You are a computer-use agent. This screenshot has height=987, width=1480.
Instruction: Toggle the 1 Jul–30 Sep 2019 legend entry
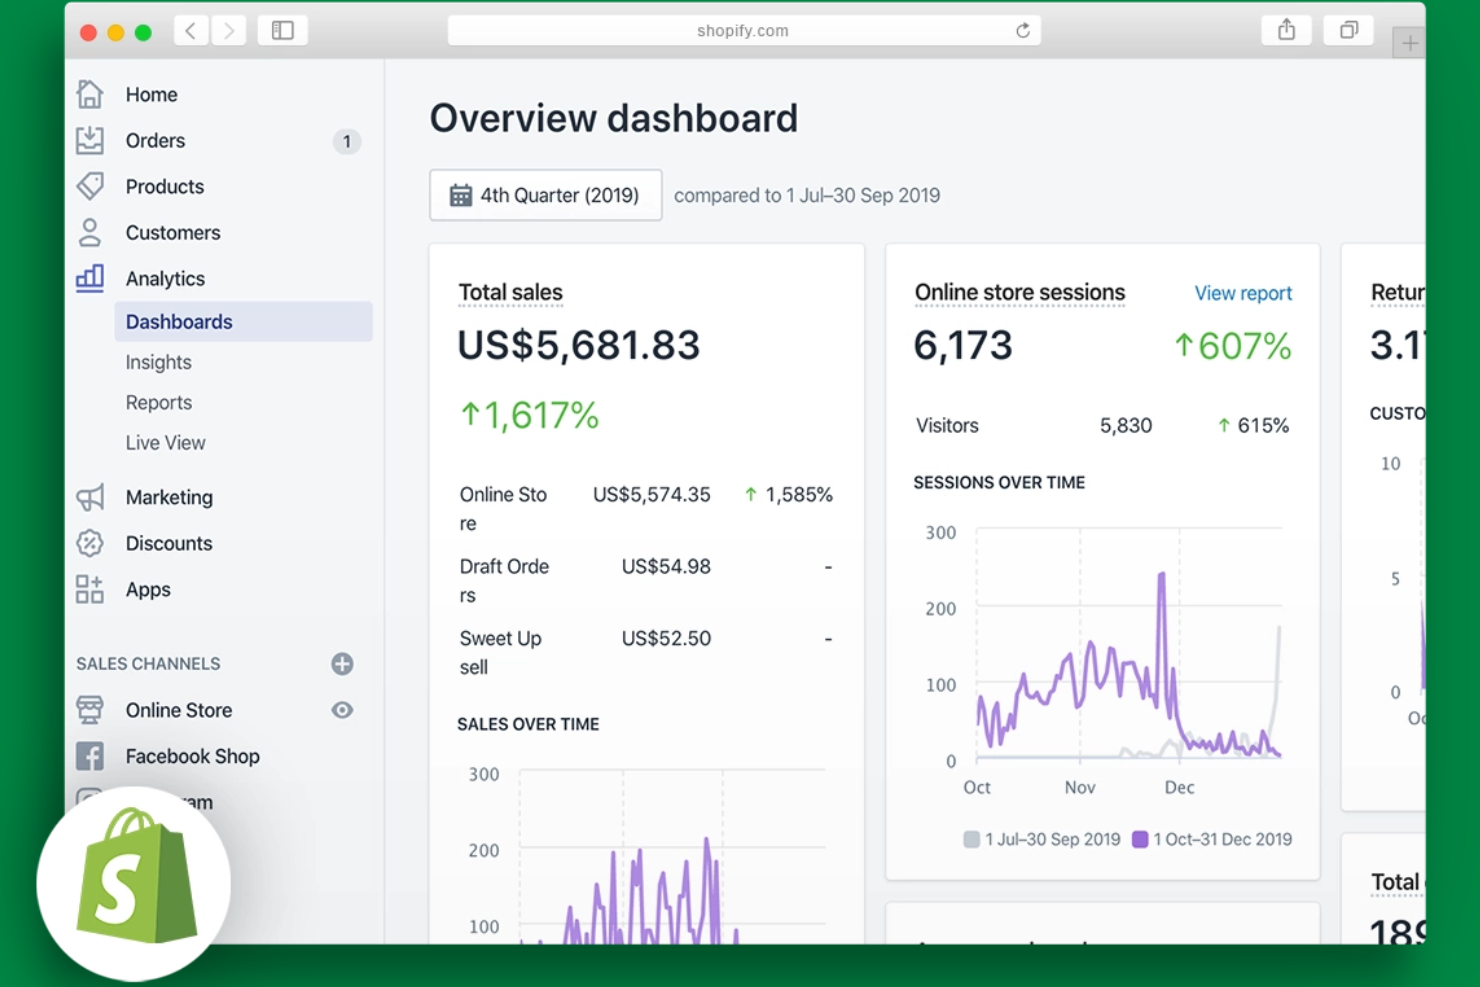tap(1040, 839)
